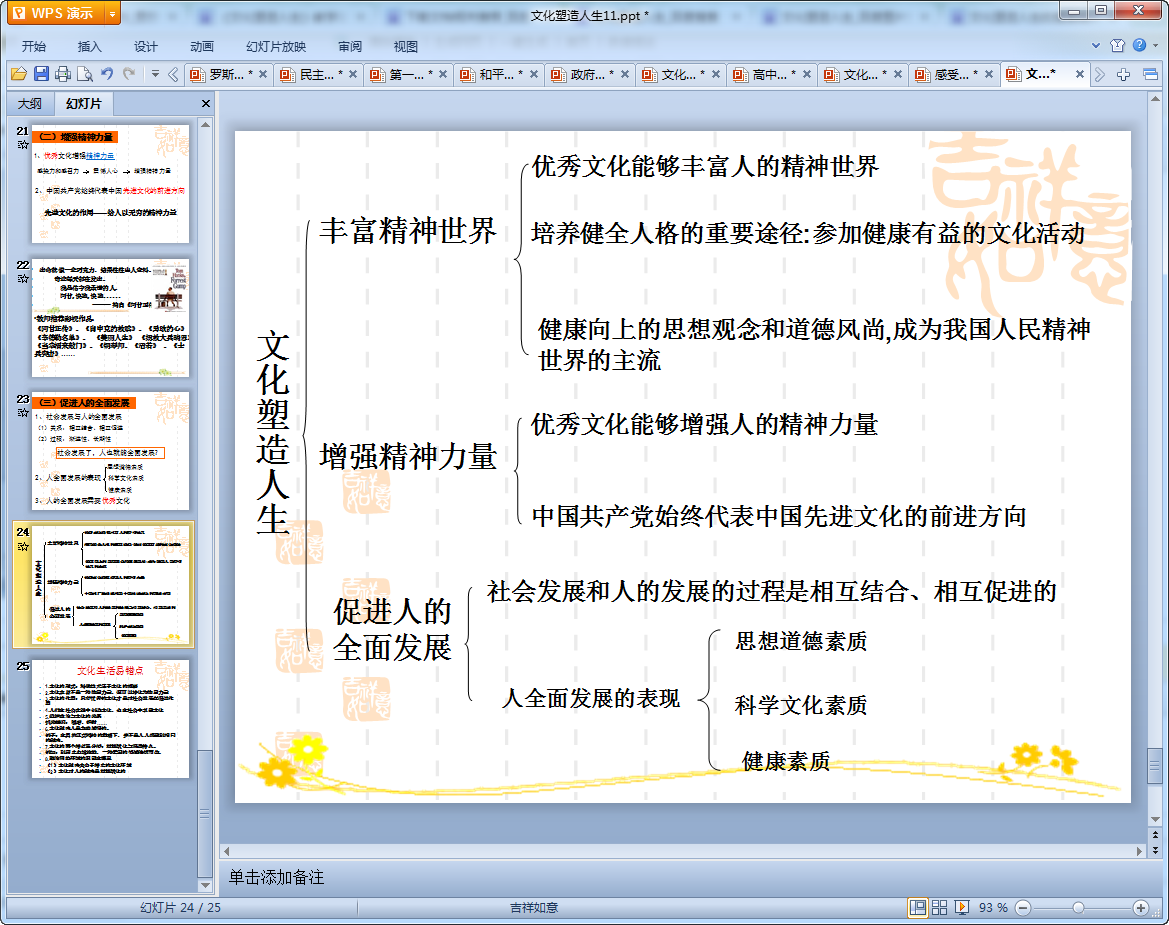The width and height of the screenshot is (1169, 925).
Task: Click animation star icon under slide 23
Action: click(23, 413)
